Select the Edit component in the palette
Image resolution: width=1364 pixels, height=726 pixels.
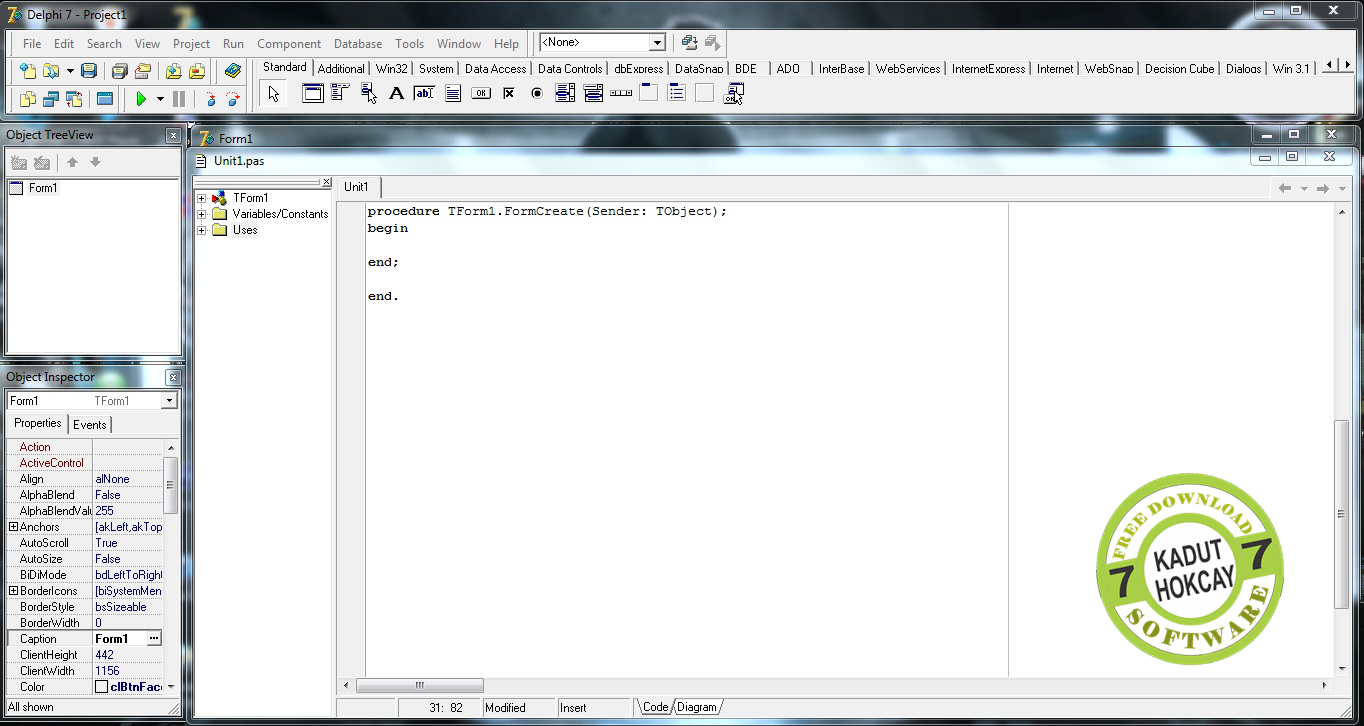[x=424, y=94]
